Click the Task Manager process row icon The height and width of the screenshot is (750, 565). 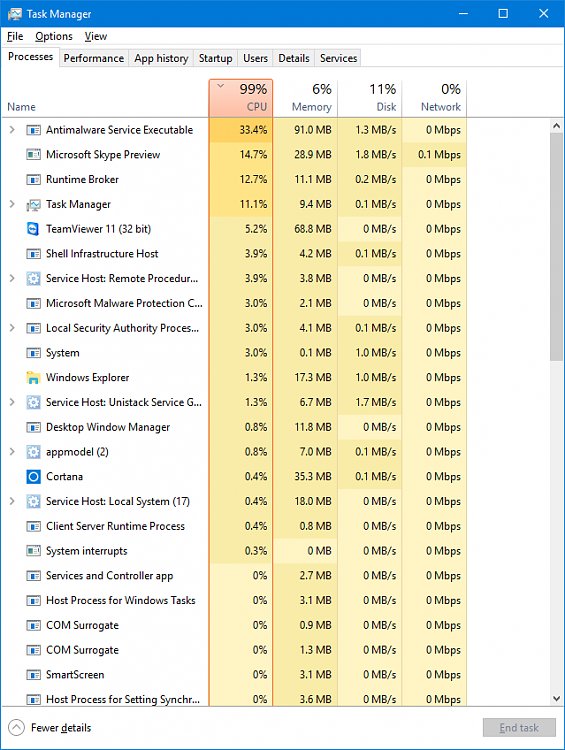point(33,205)
